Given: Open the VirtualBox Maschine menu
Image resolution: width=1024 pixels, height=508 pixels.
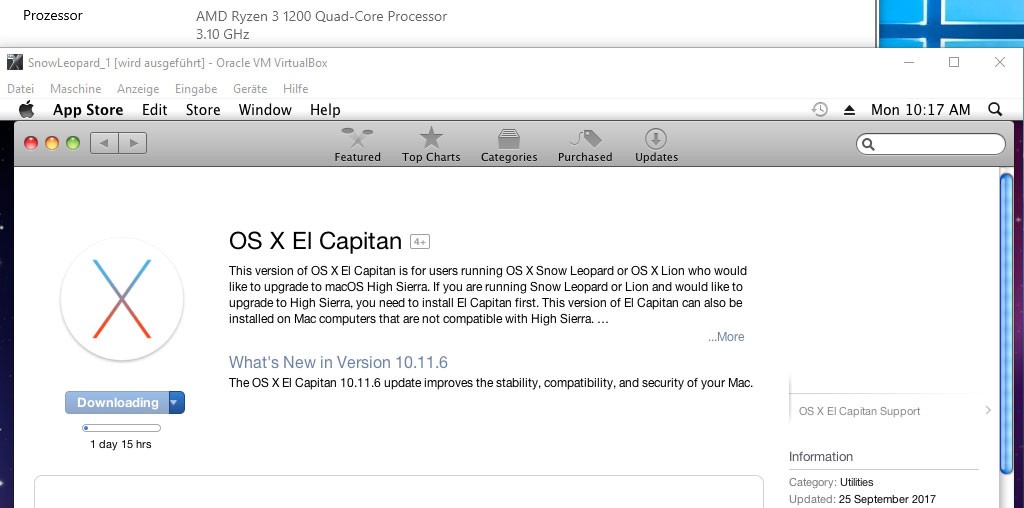Looking at the screenshot, I should [76, 89].
